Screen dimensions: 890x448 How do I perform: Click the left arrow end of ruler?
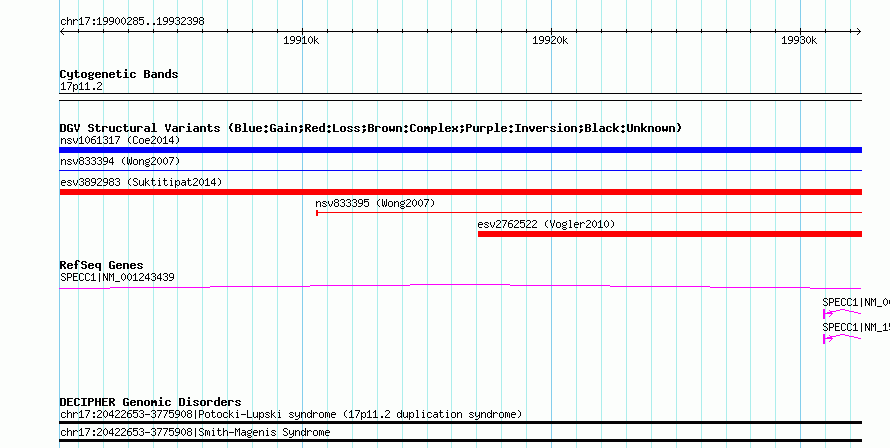[x=62, y=32]
